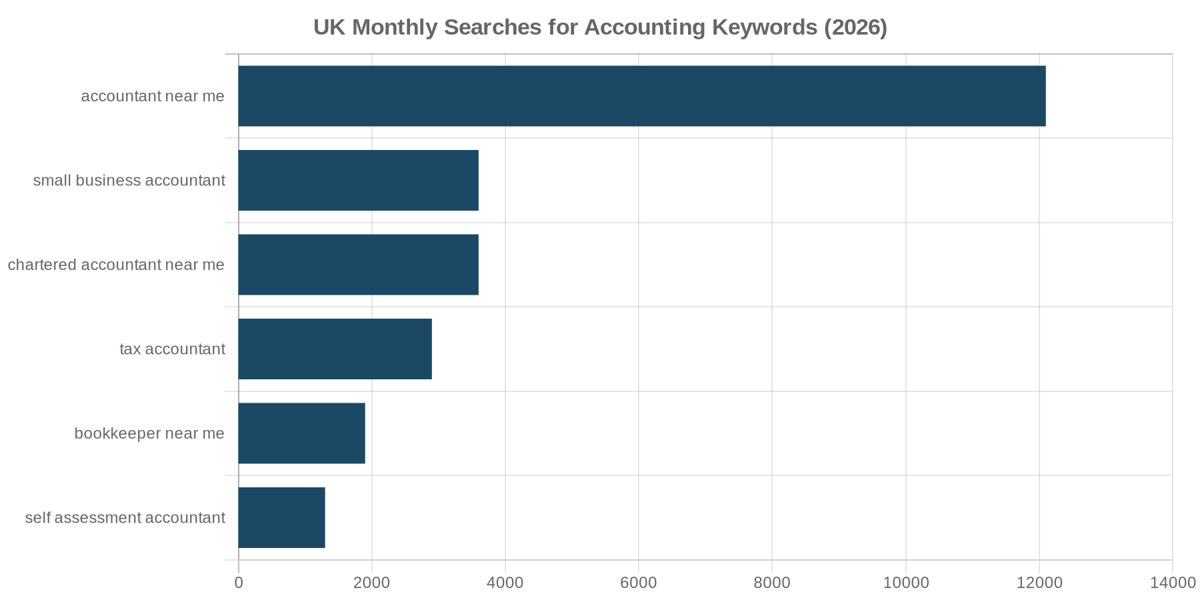Click the 14000 tick label
This screenshot has height=600, width=1200.
(1173, 582)
